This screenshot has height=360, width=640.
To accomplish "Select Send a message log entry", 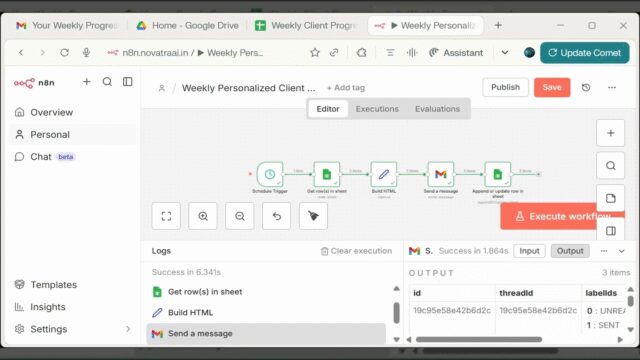I will (266, 333).
